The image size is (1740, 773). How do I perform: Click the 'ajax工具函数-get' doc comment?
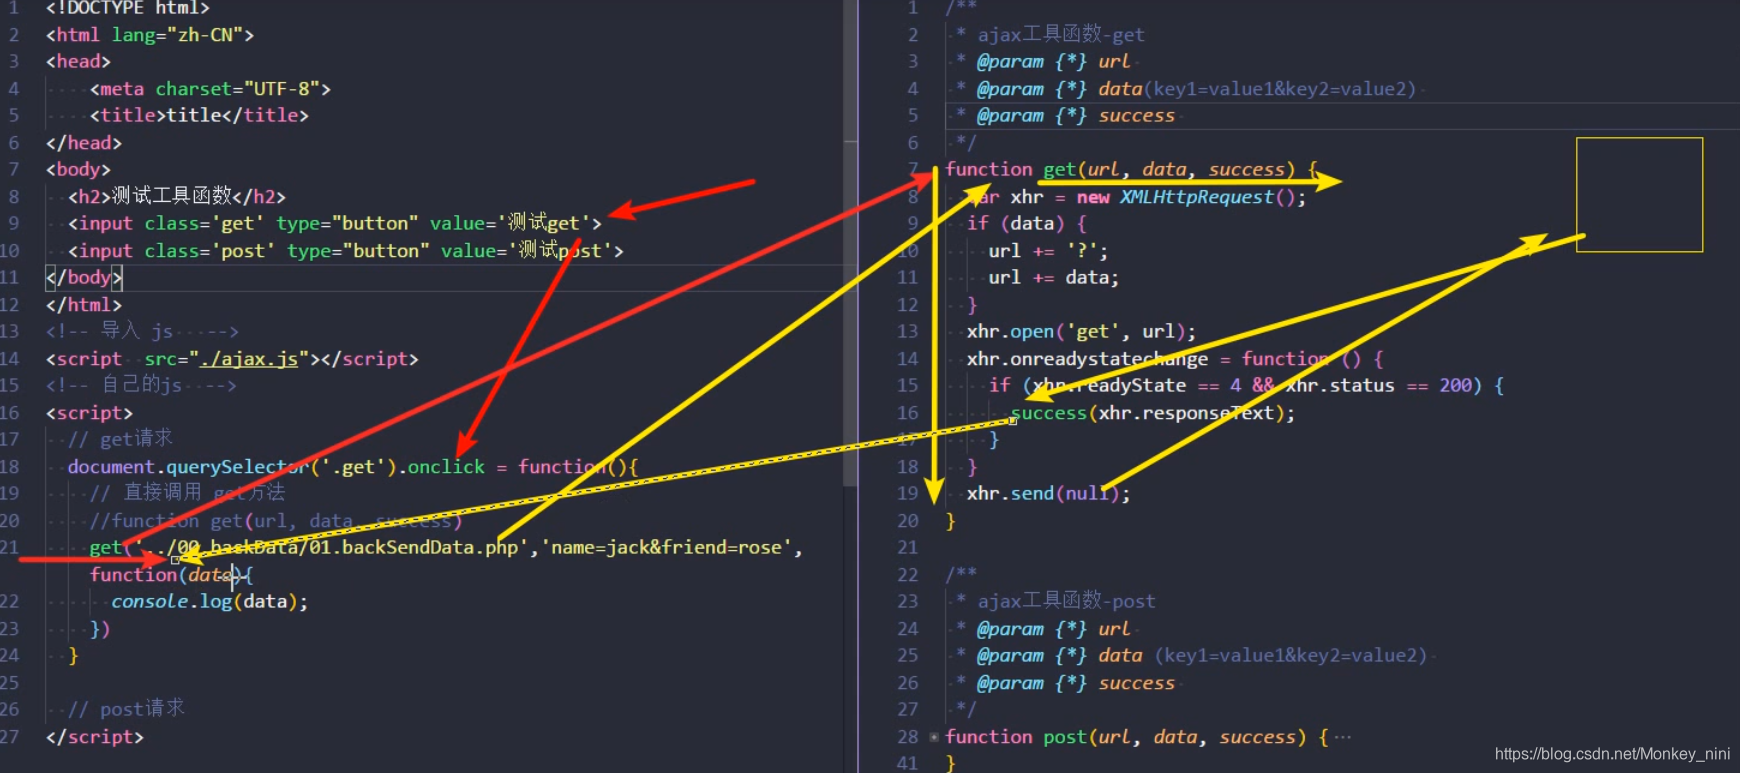tap(1061, 35)
